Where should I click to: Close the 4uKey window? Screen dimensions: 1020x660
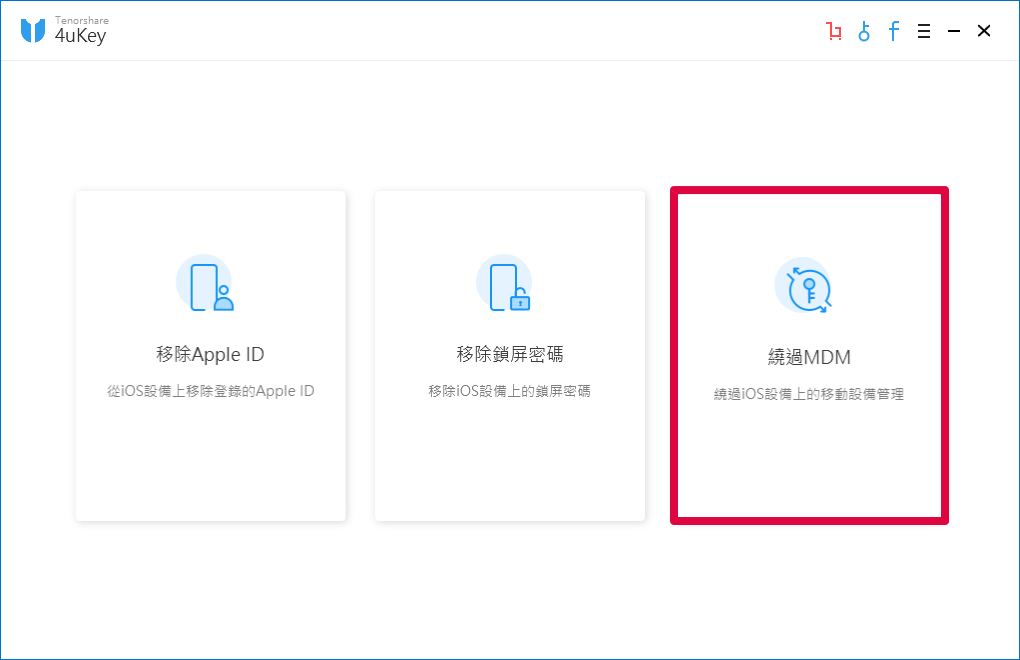[984, 31]
